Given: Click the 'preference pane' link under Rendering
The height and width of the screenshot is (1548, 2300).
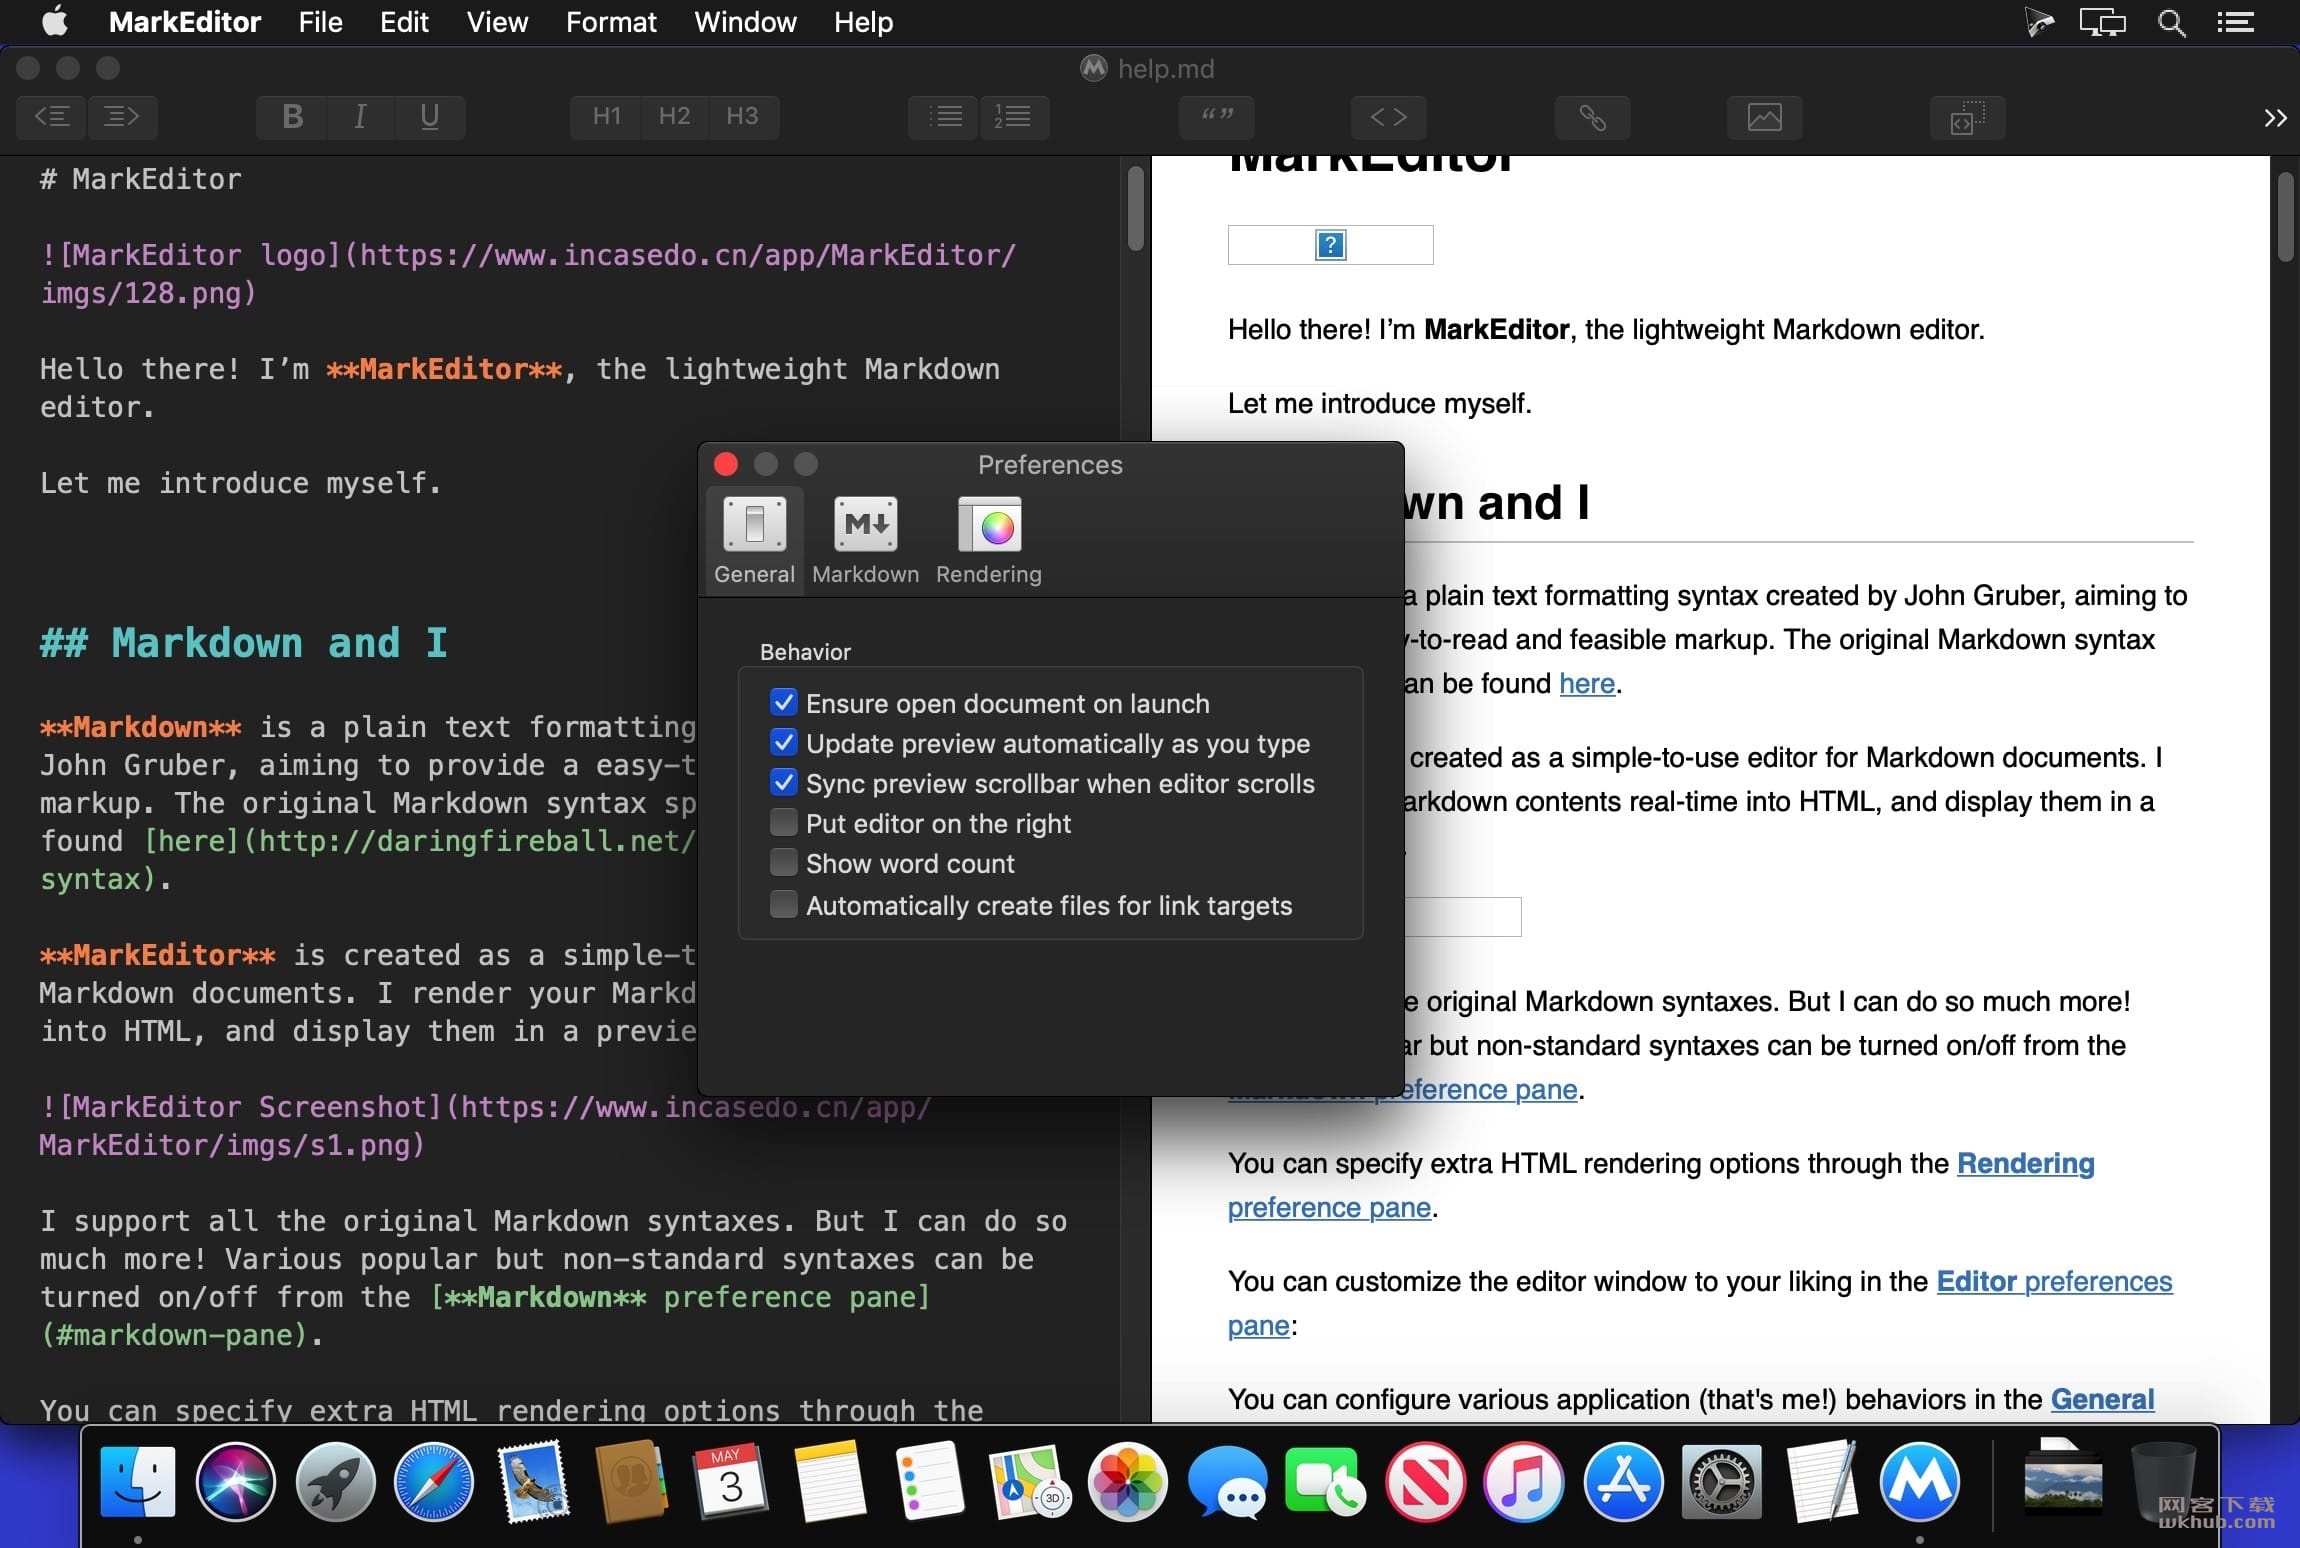Looking at the screenshot, I should coord(1329,1208).
